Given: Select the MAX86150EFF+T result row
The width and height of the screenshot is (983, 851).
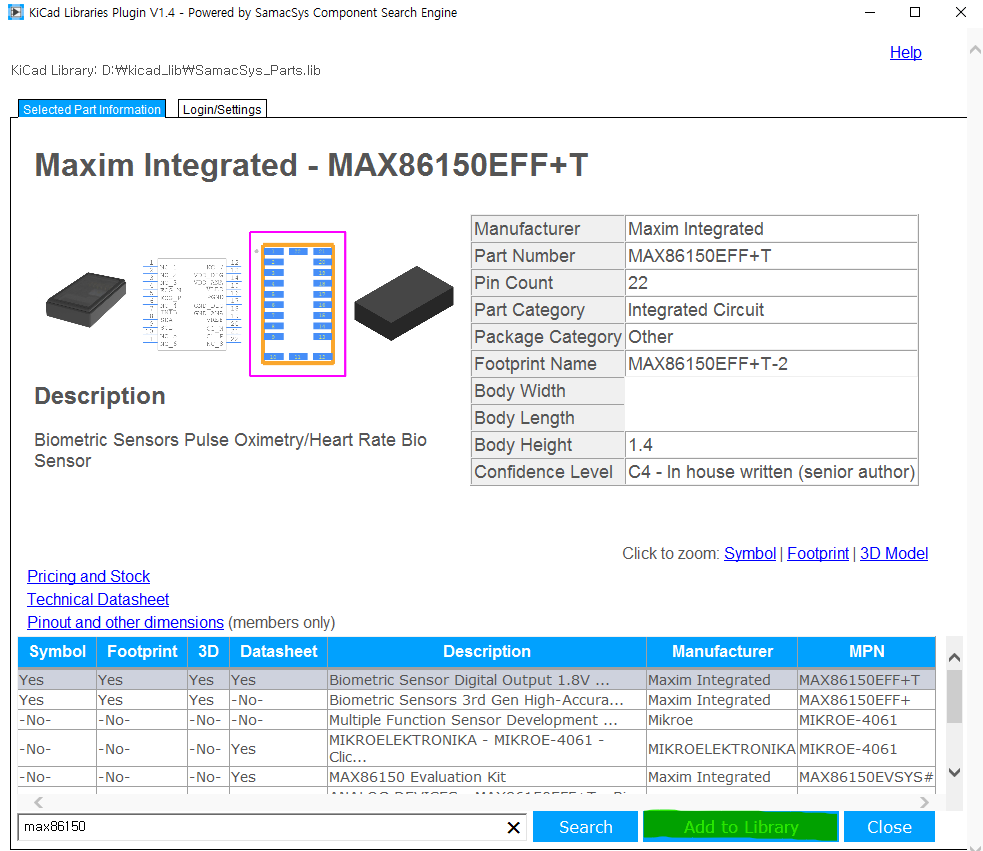Looking at the screenshot, I should point(476,680).
